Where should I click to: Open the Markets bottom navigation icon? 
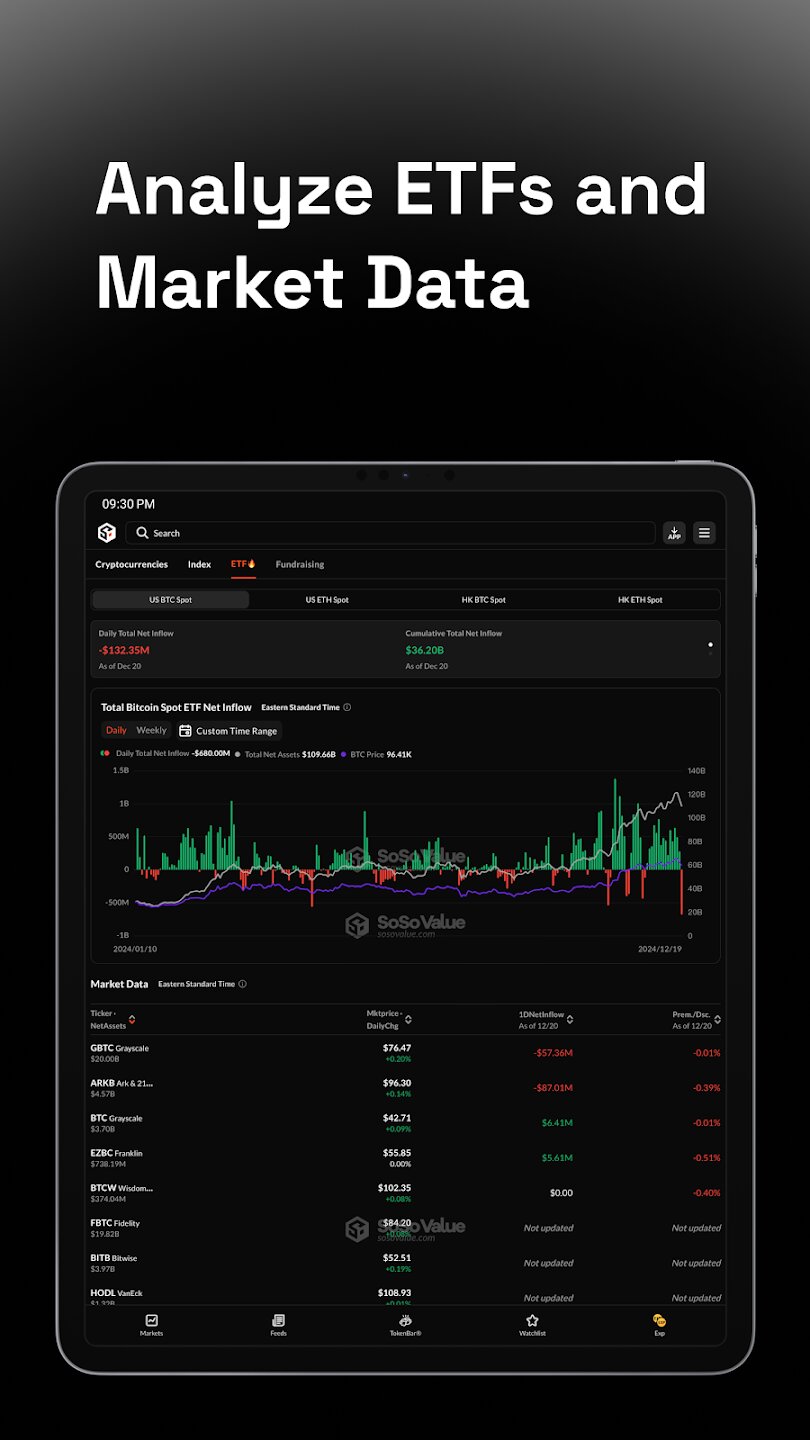point(152,1321)
